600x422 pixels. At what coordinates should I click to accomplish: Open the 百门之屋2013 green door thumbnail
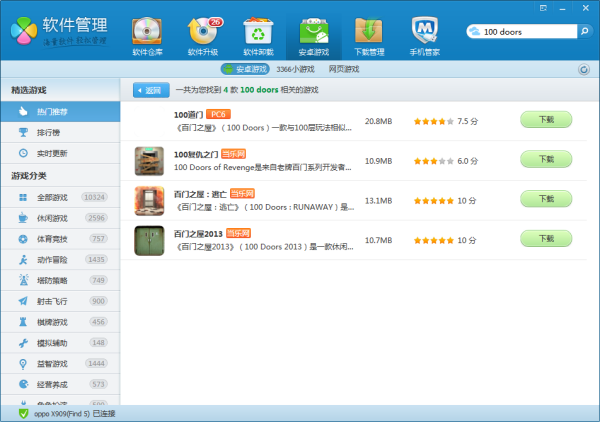[149, 241]
